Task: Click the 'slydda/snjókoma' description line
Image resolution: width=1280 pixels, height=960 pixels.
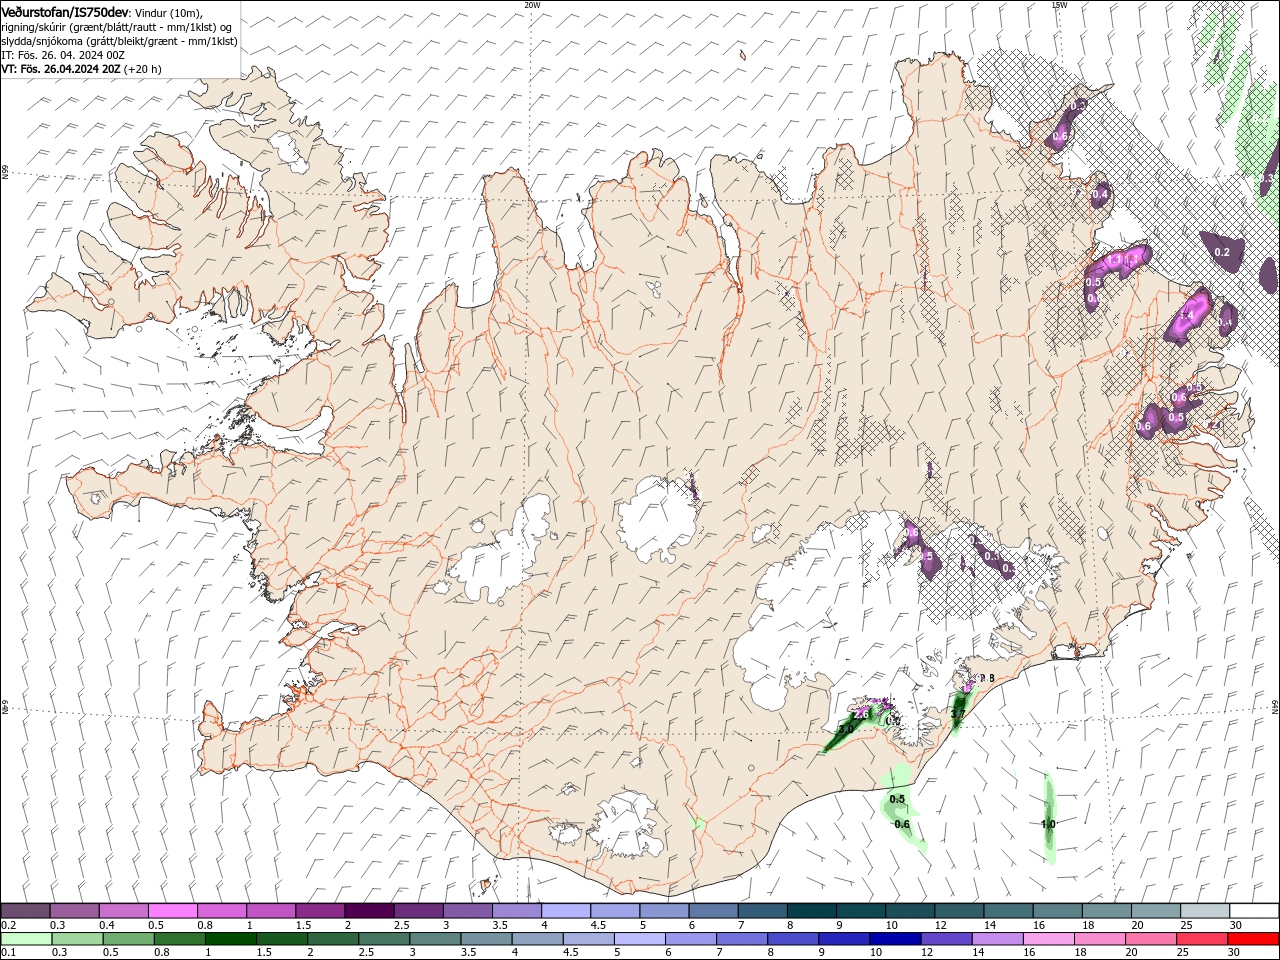Action: pos(119,41)
